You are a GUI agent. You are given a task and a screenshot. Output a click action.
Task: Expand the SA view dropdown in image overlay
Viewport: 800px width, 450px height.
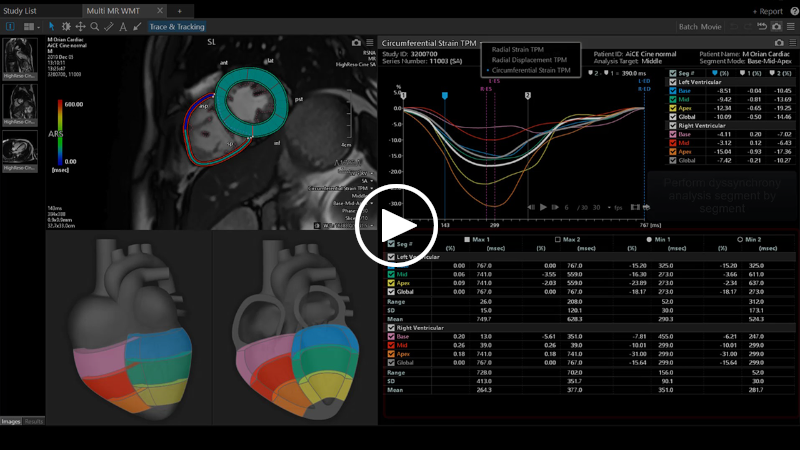pyautogui.click(x=371, y=181)
